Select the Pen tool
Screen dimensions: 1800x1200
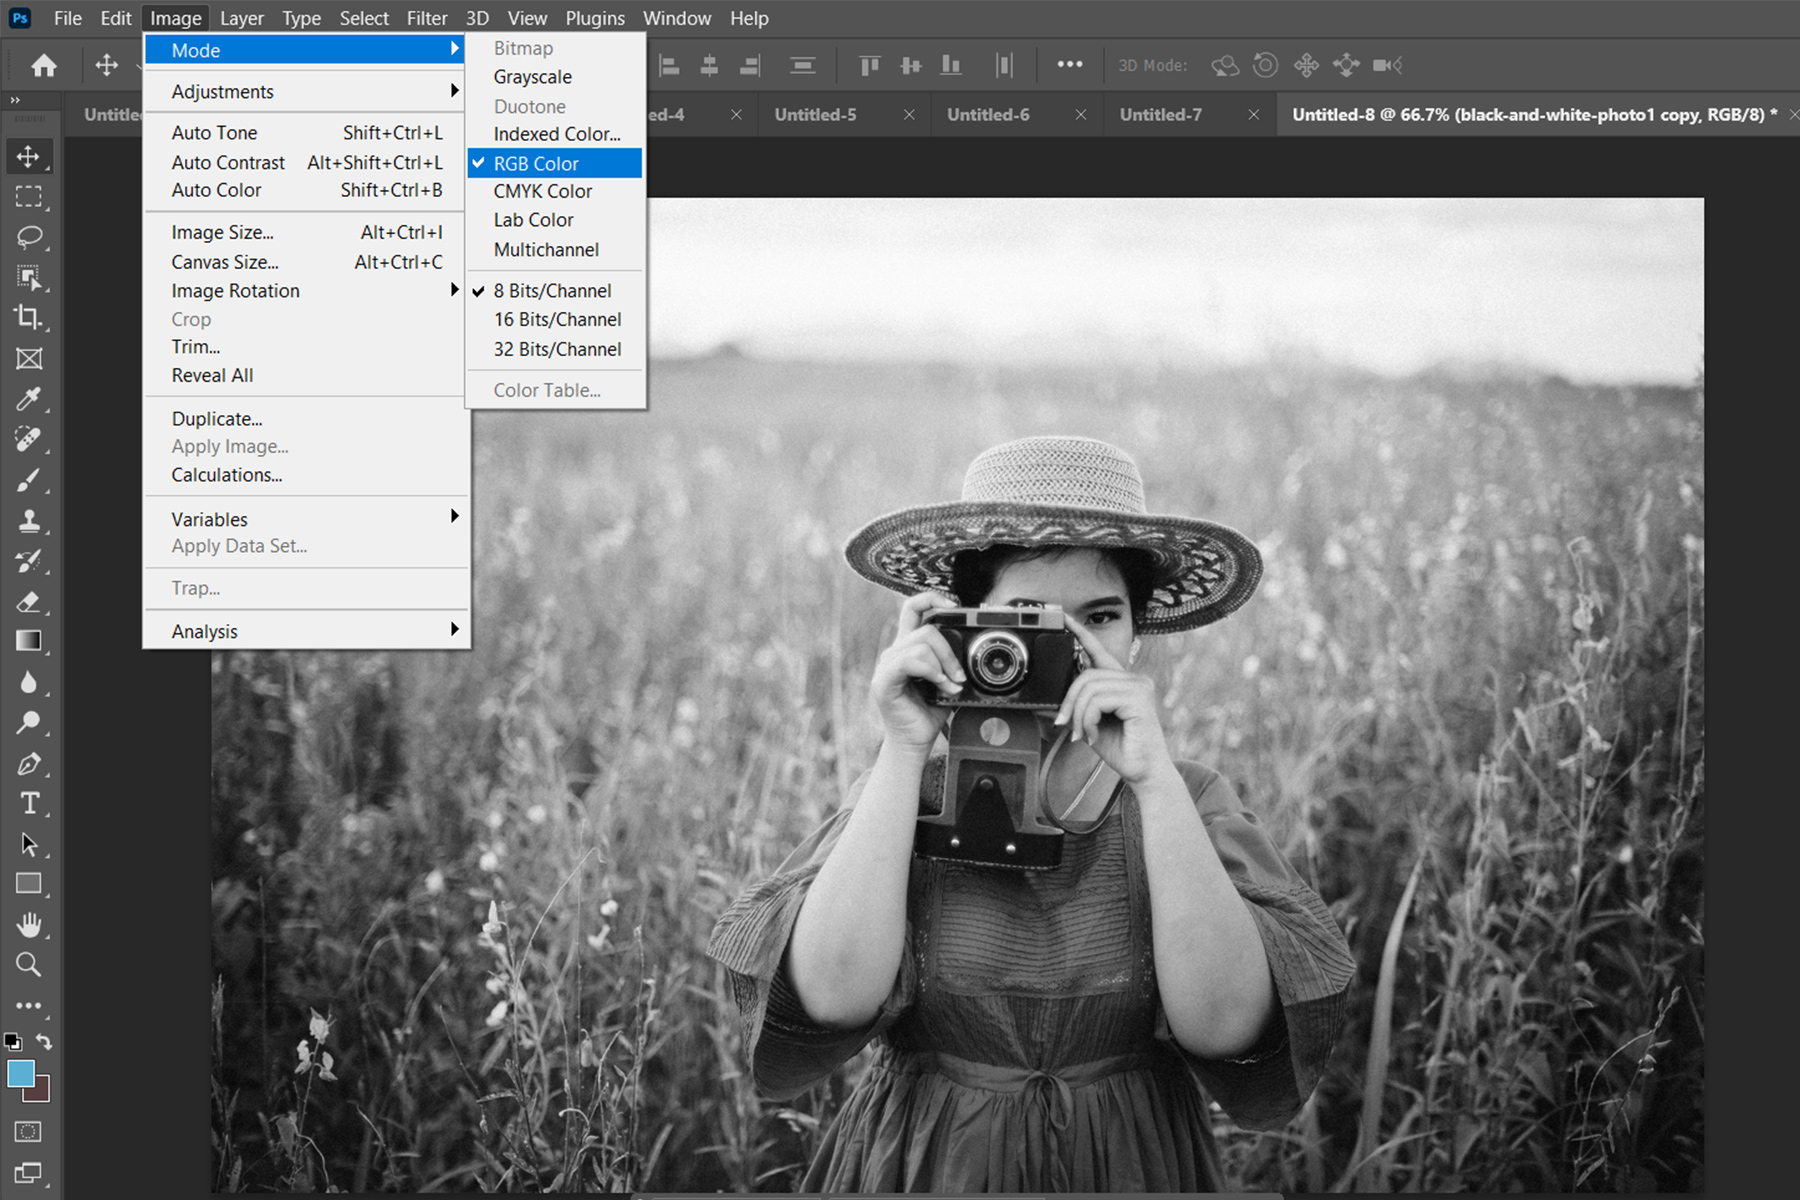pos(28,763)
